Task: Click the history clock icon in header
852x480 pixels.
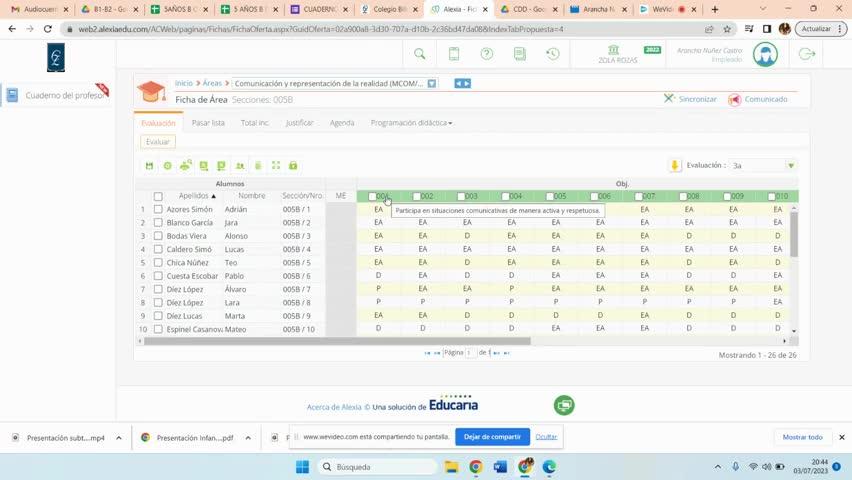Action: 552,54
